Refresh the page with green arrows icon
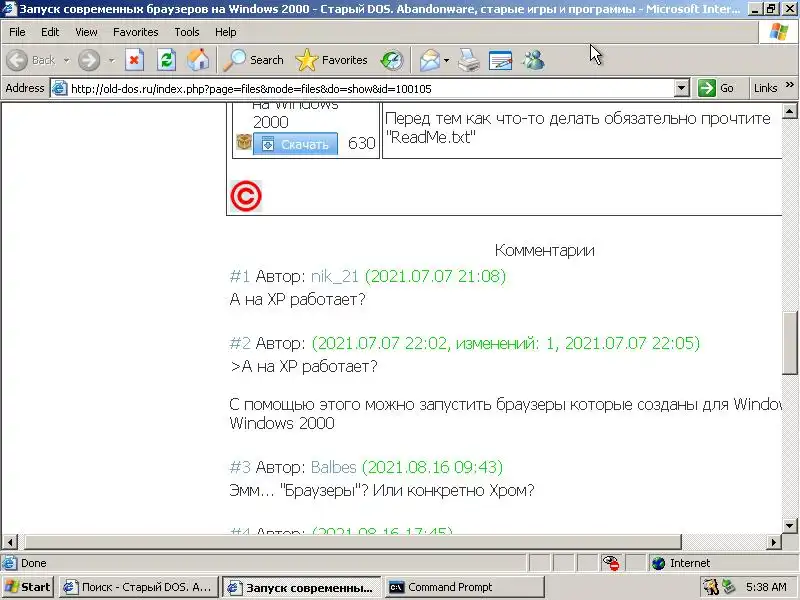This screenshot has height=600, width=800. [x=166, y=60]
